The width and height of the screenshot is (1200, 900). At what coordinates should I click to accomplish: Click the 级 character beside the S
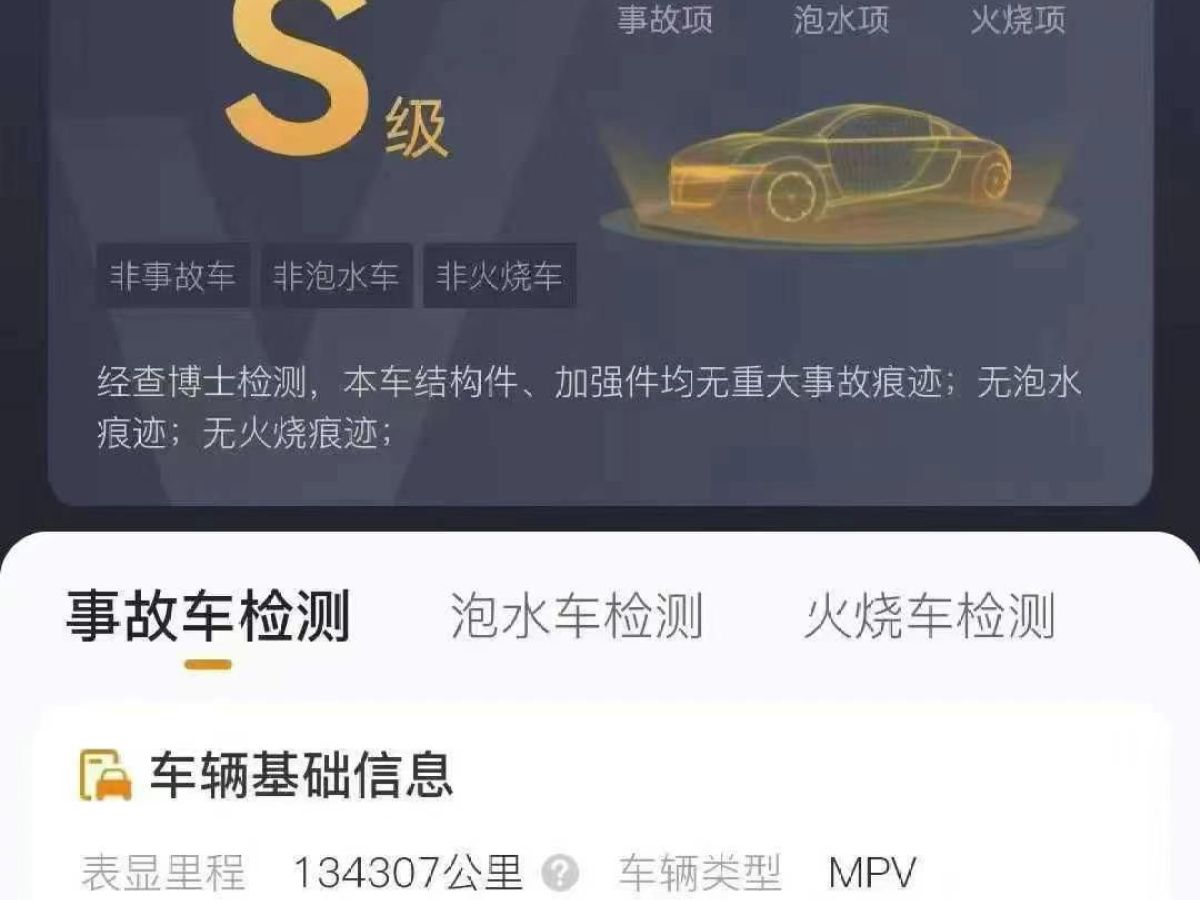click(x=415, y=132)
